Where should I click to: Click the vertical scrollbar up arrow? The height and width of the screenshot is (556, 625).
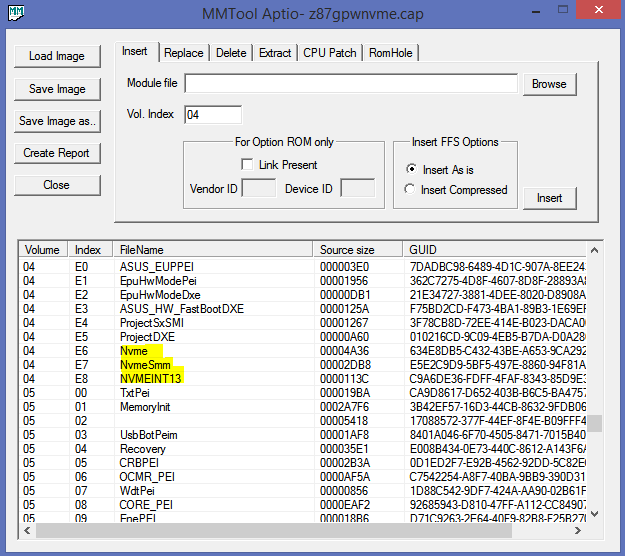[x=594, y=250]
